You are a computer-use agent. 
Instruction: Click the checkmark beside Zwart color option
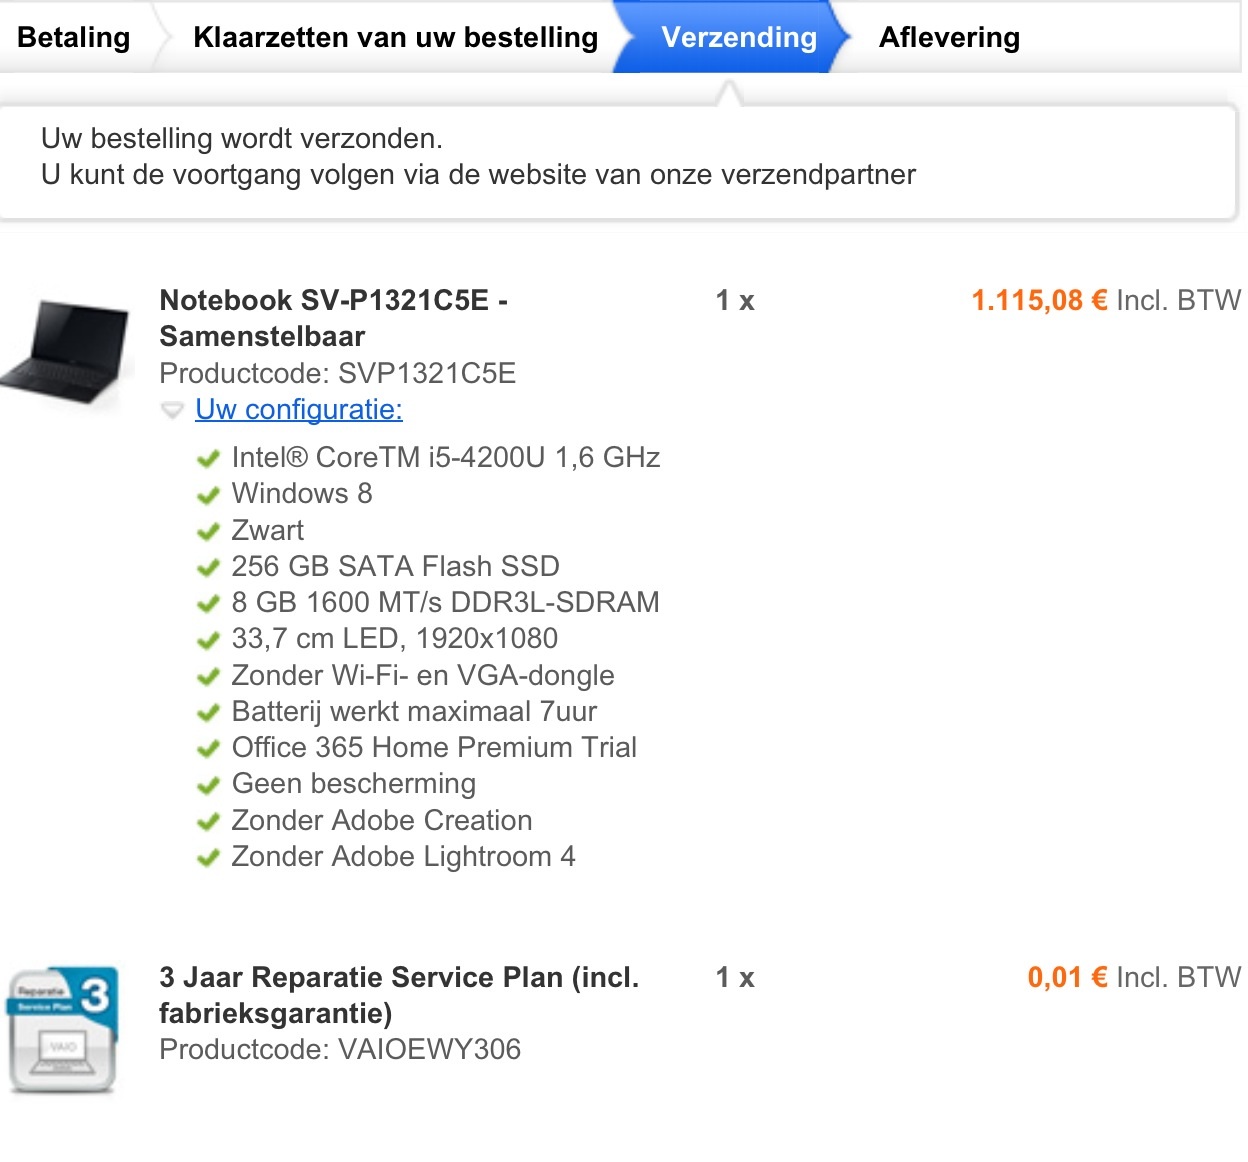tap(208, 532)
